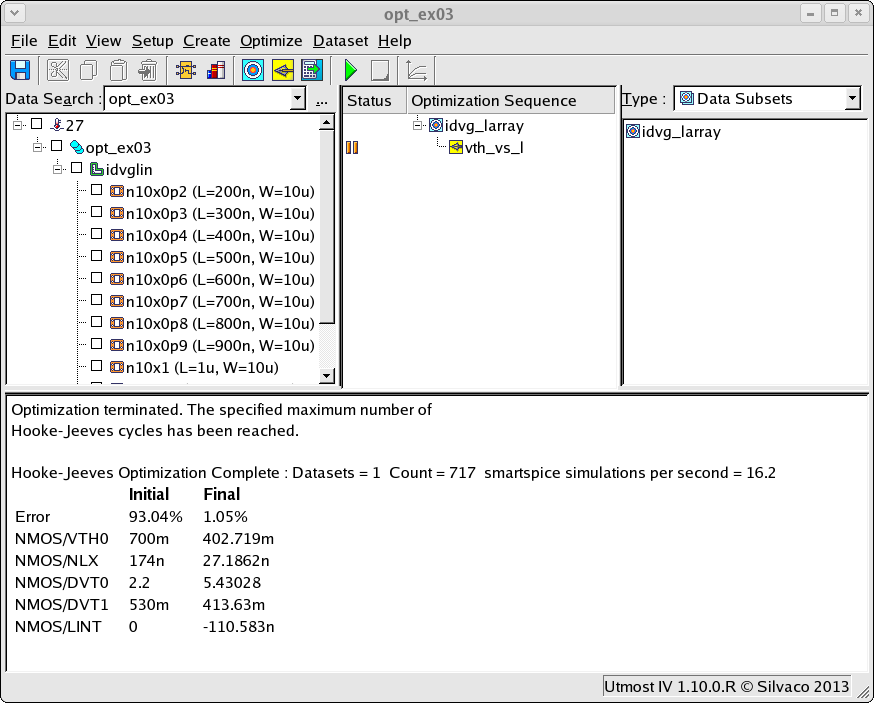Open the Dataset menu
The image size is (874, 703).
pyautogui.click(x=341, y=41)
